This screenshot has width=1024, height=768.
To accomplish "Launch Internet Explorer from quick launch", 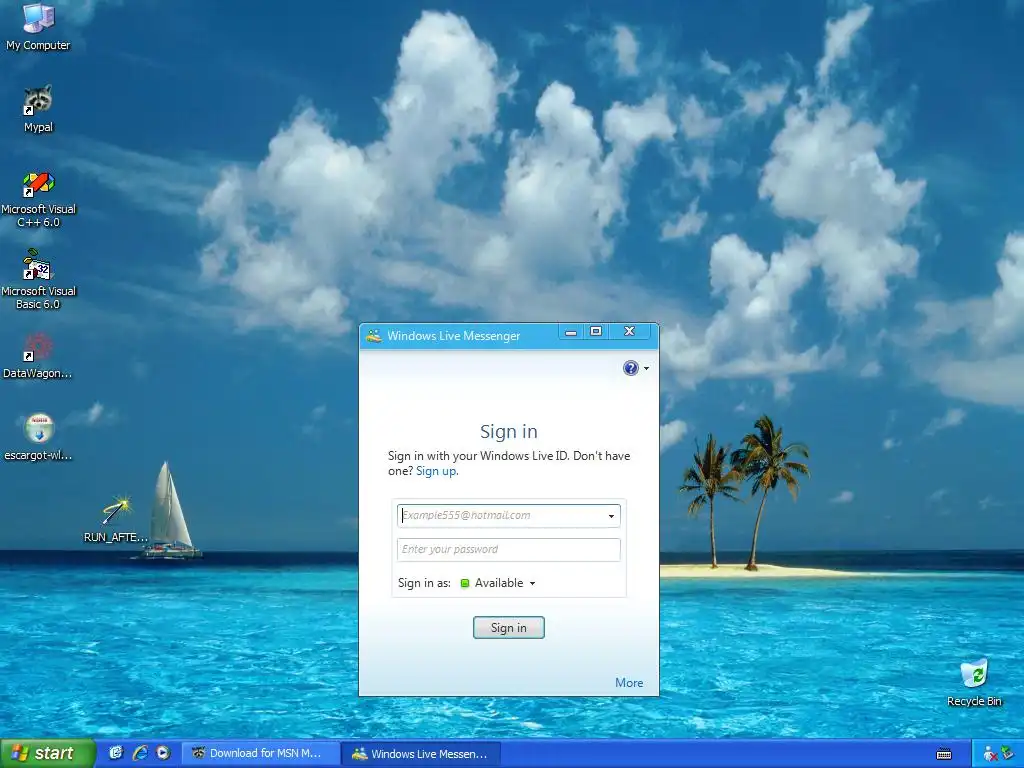I will (140, 753).
